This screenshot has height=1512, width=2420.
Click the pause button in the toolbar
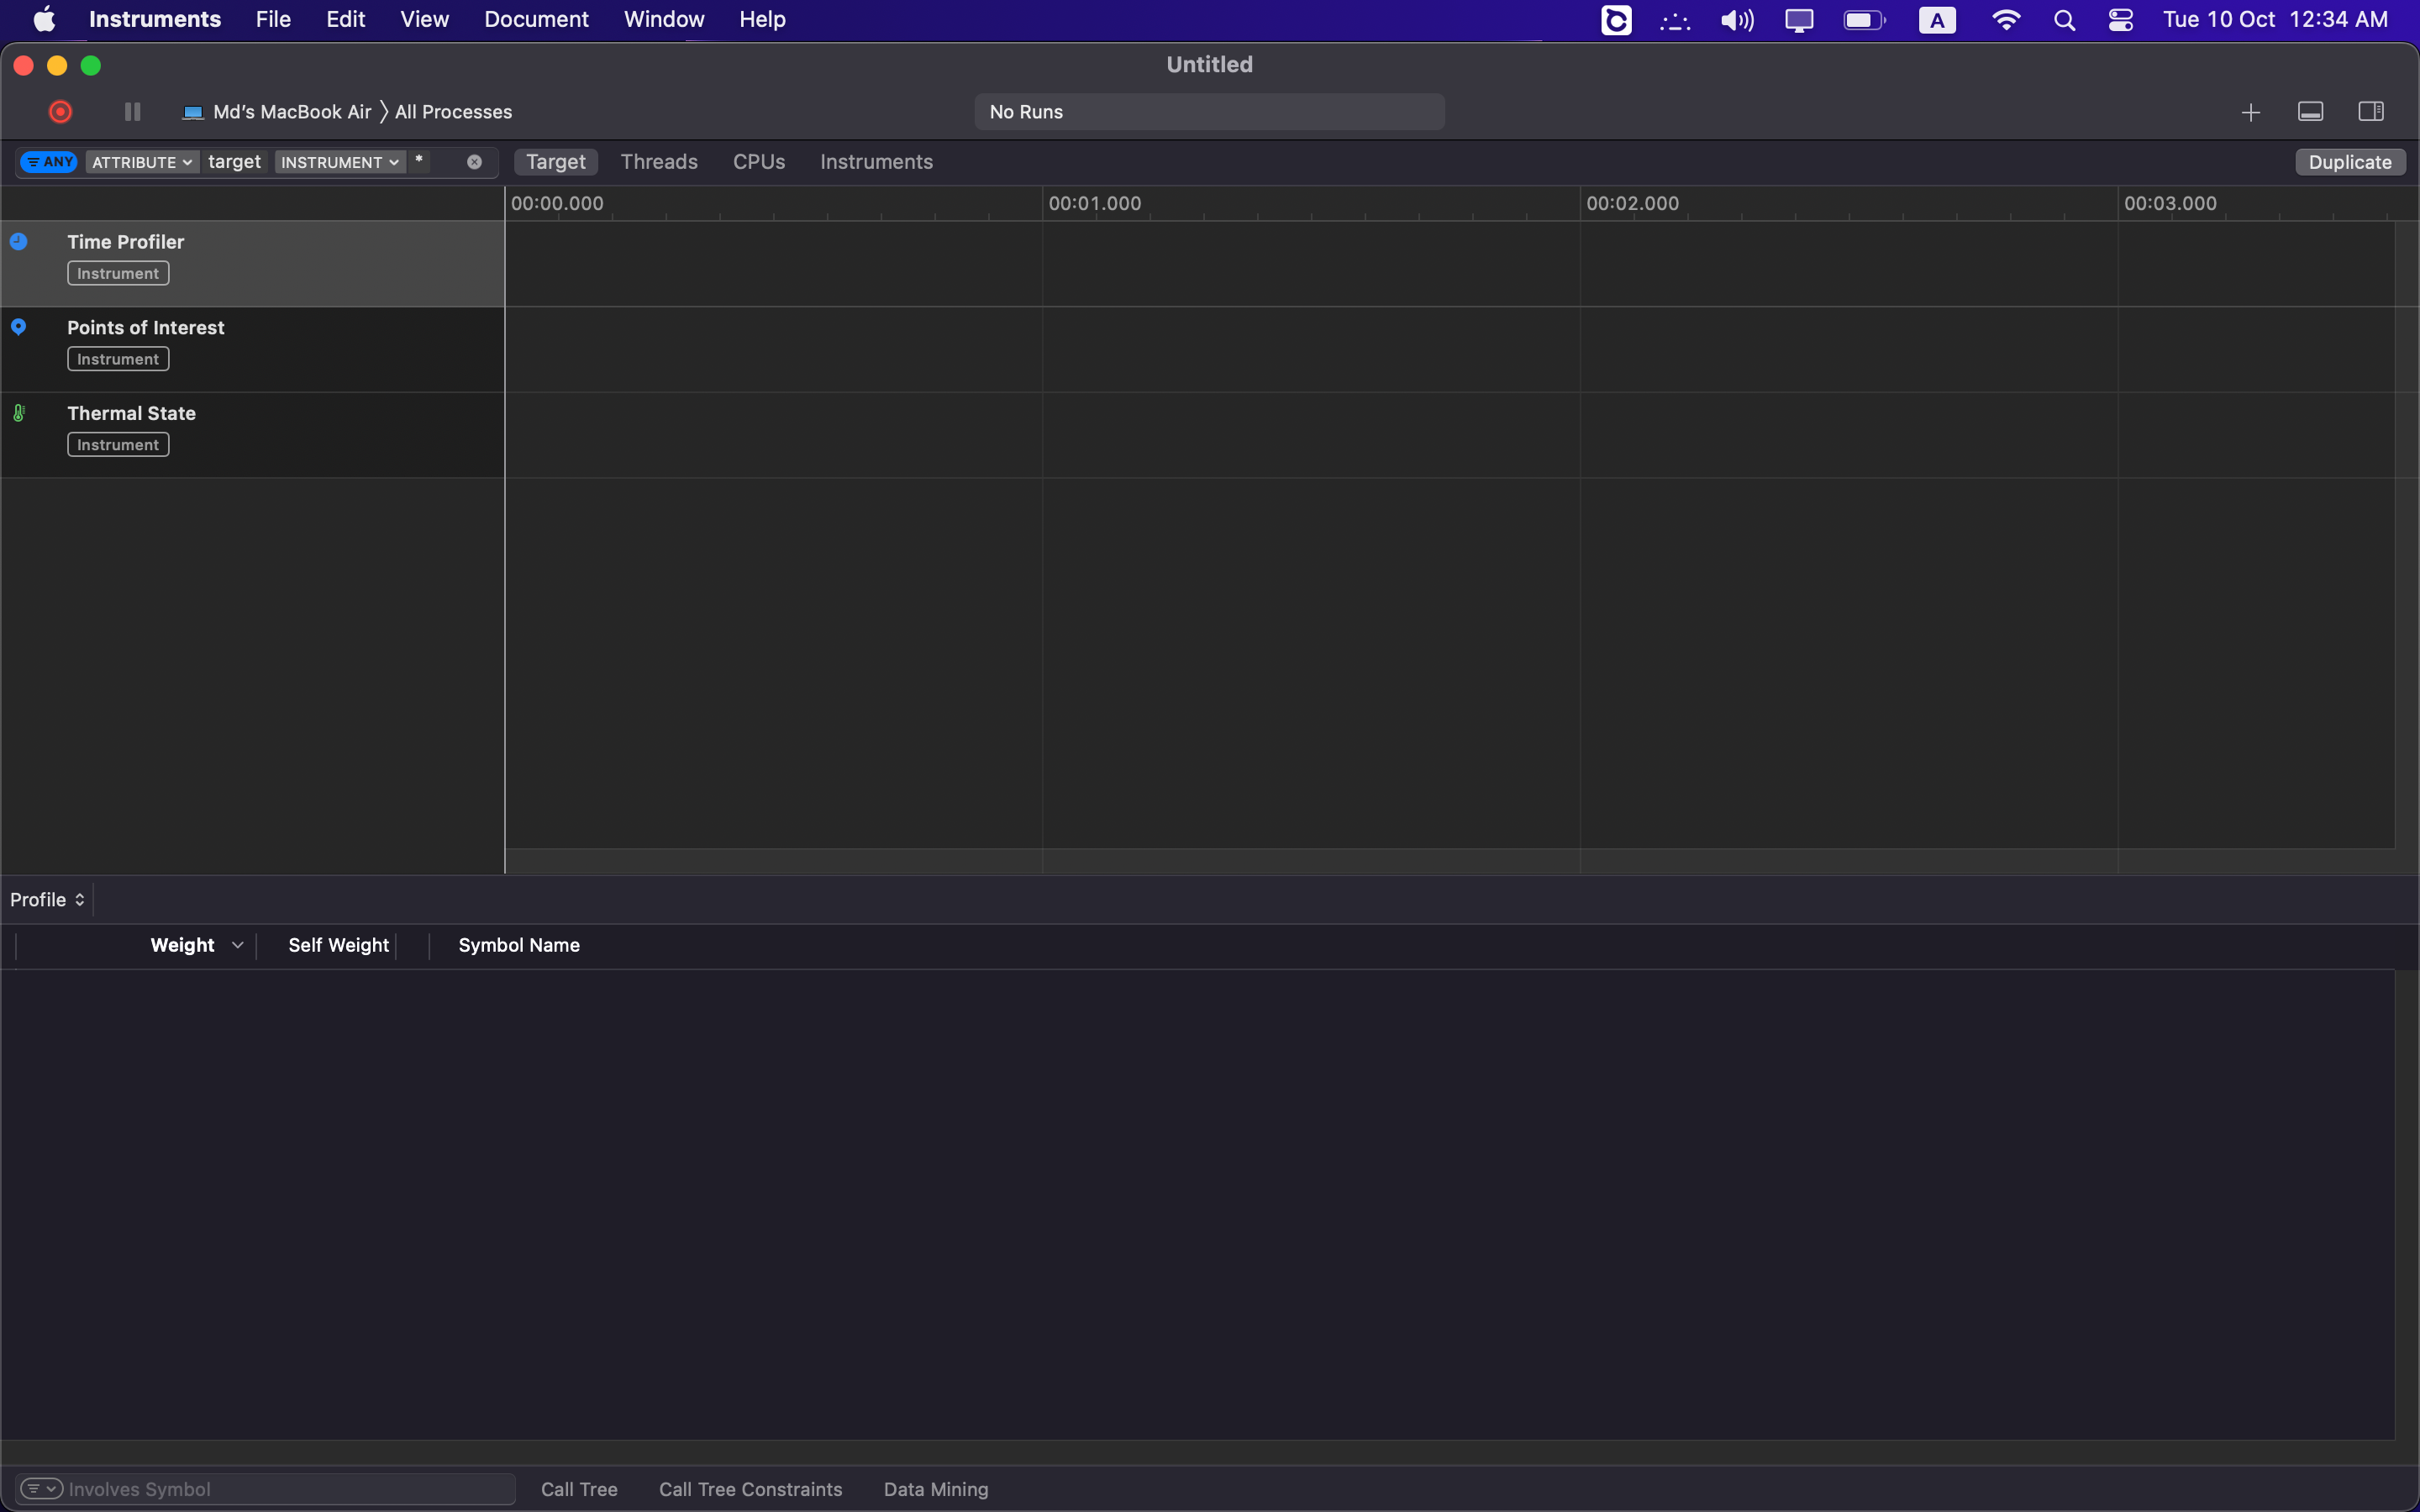click(x=133, y=112)
